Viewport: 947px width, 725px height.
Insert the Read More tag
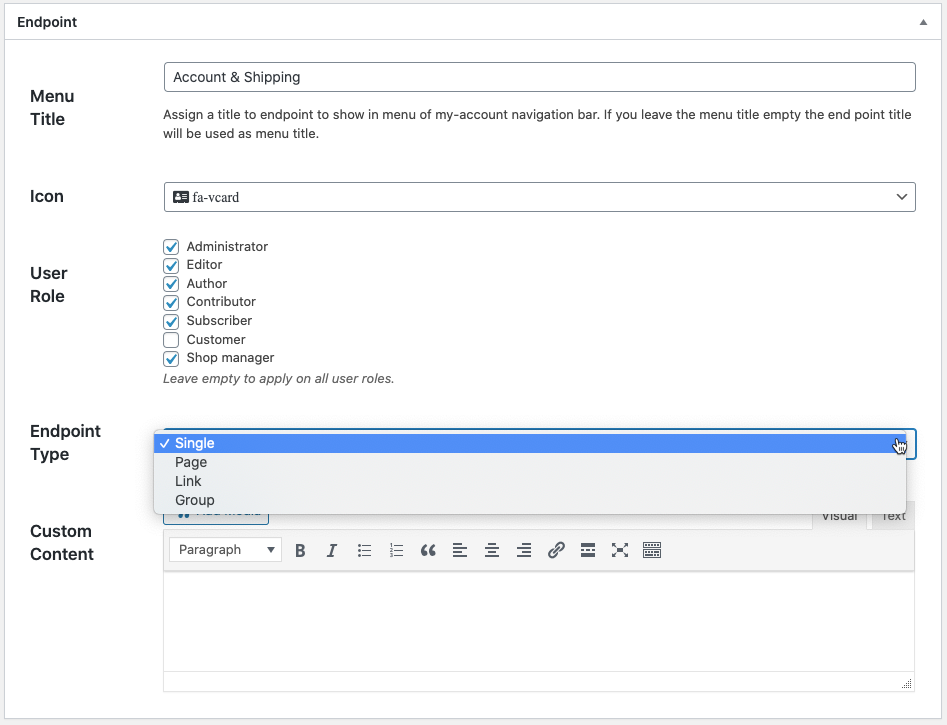pos(588,549)
